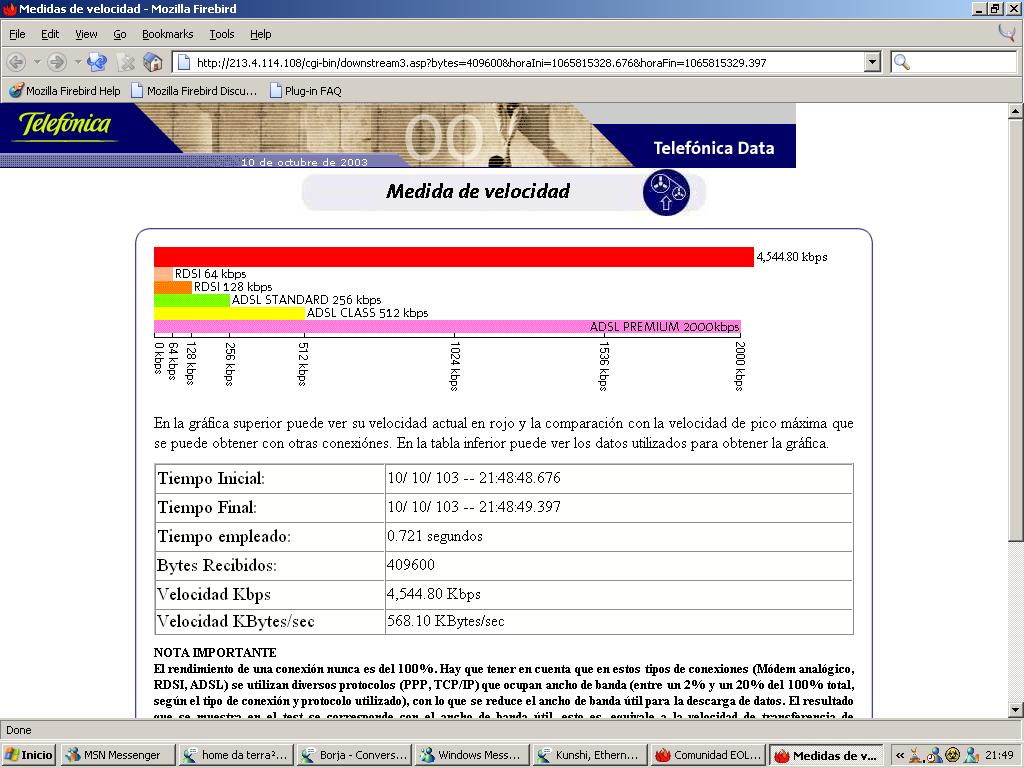
Task: Click the Done status bar text
Action: 19,730
